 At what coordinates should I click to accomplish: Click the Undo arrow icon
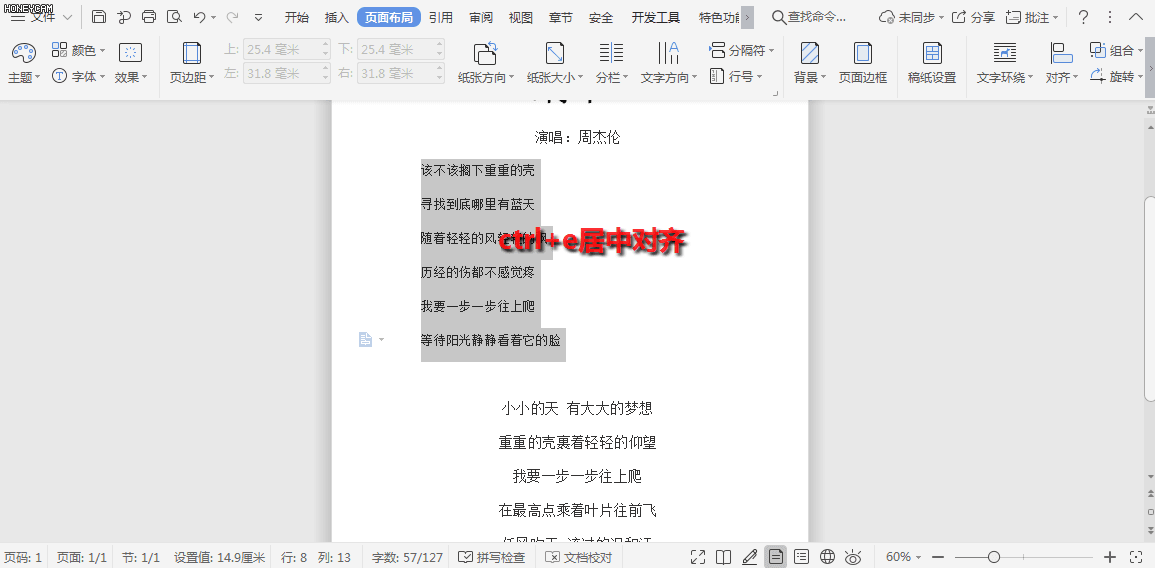click(x=199, y=17)
